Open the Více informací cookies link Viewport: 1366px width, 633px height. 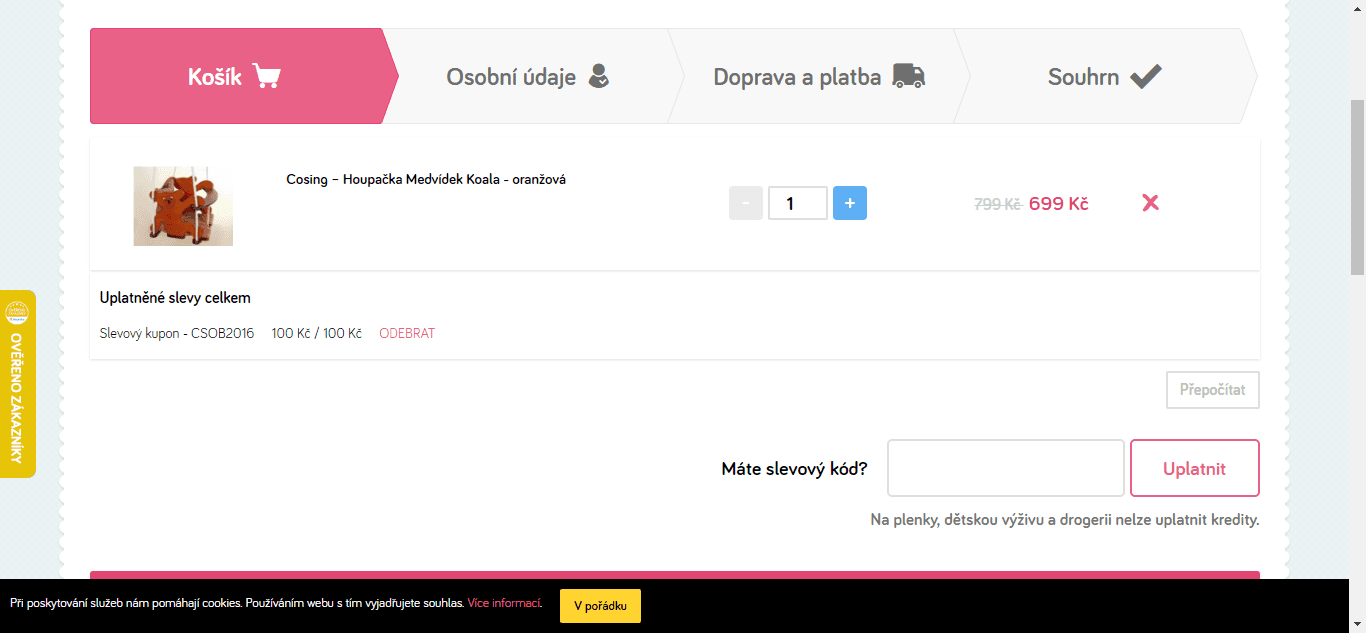click(x=502, y=604)
